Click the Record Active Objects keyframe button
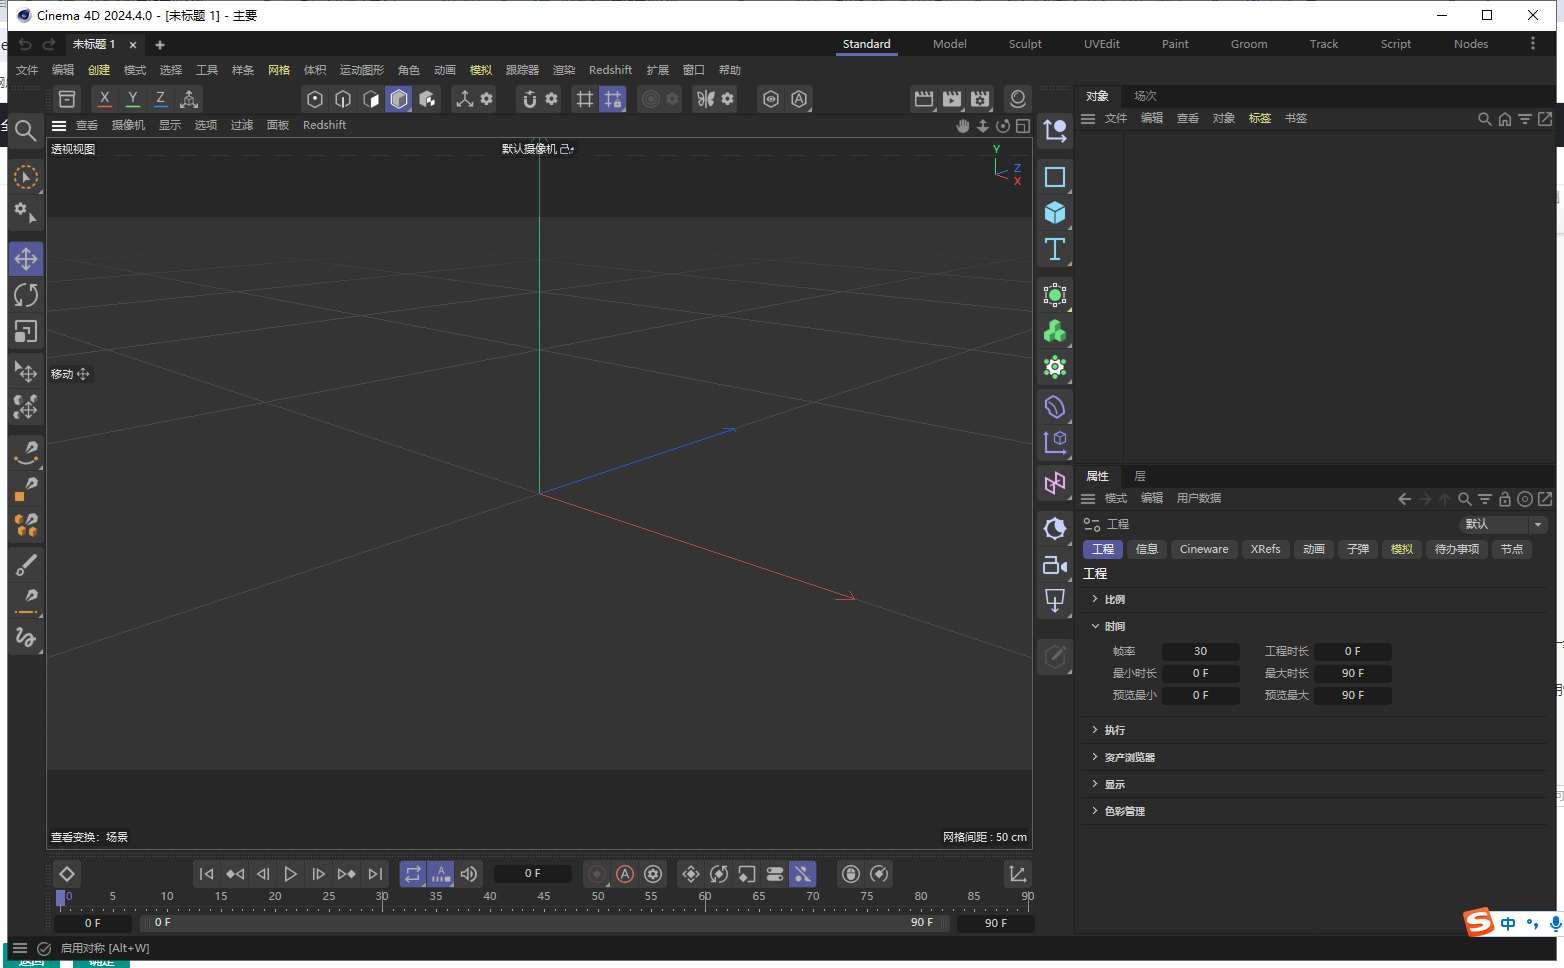The width and height of the screenshot is (1564, 968). (597, 874)
